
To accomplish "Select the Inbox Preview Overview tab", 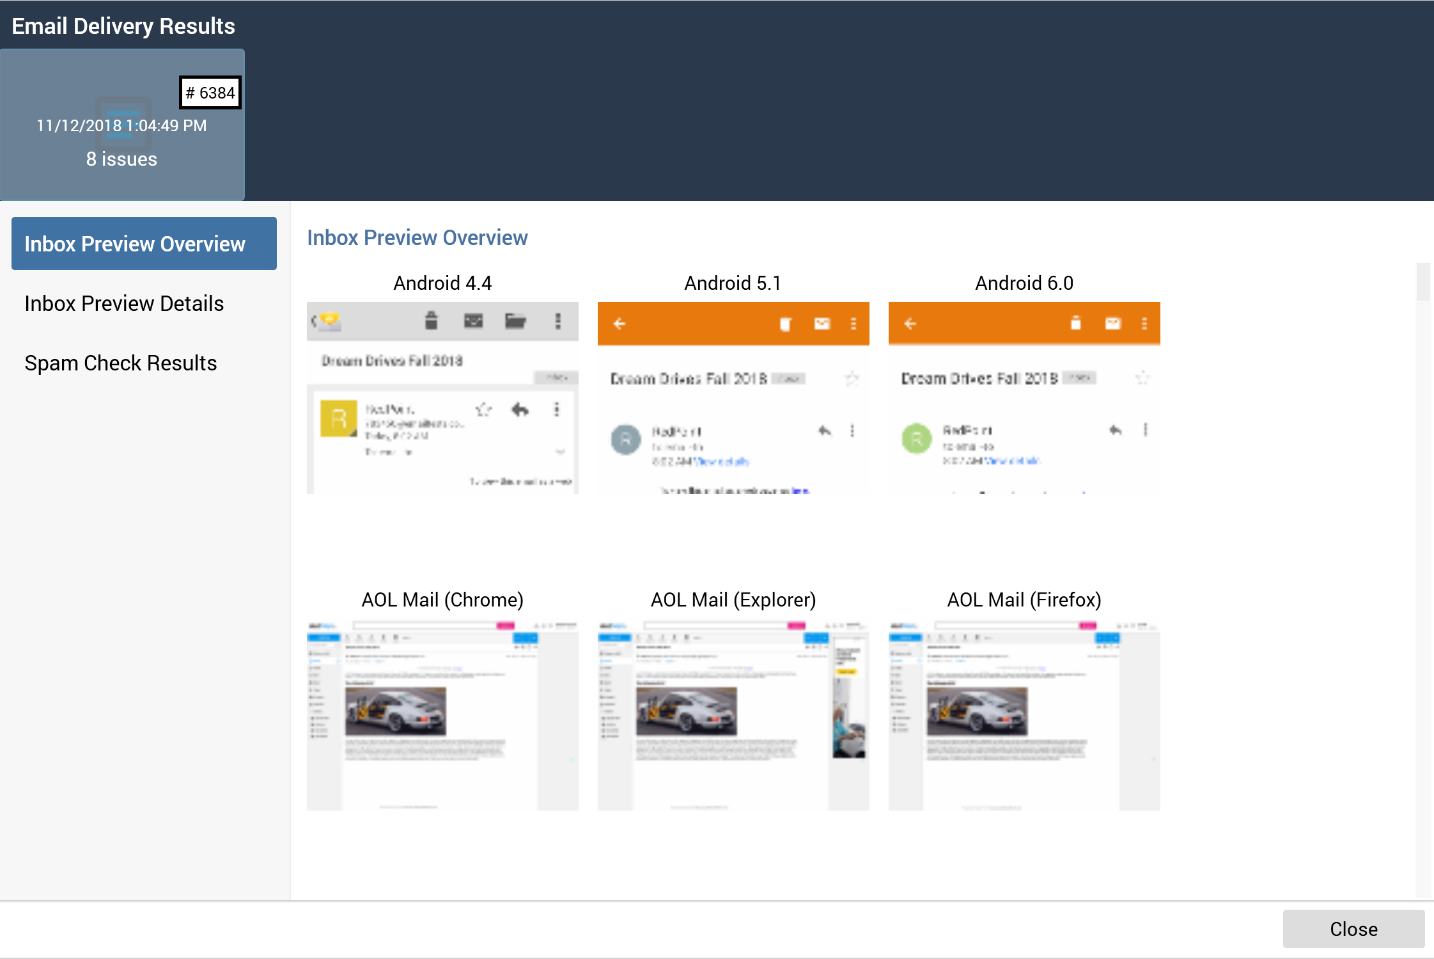I will 144,244.
